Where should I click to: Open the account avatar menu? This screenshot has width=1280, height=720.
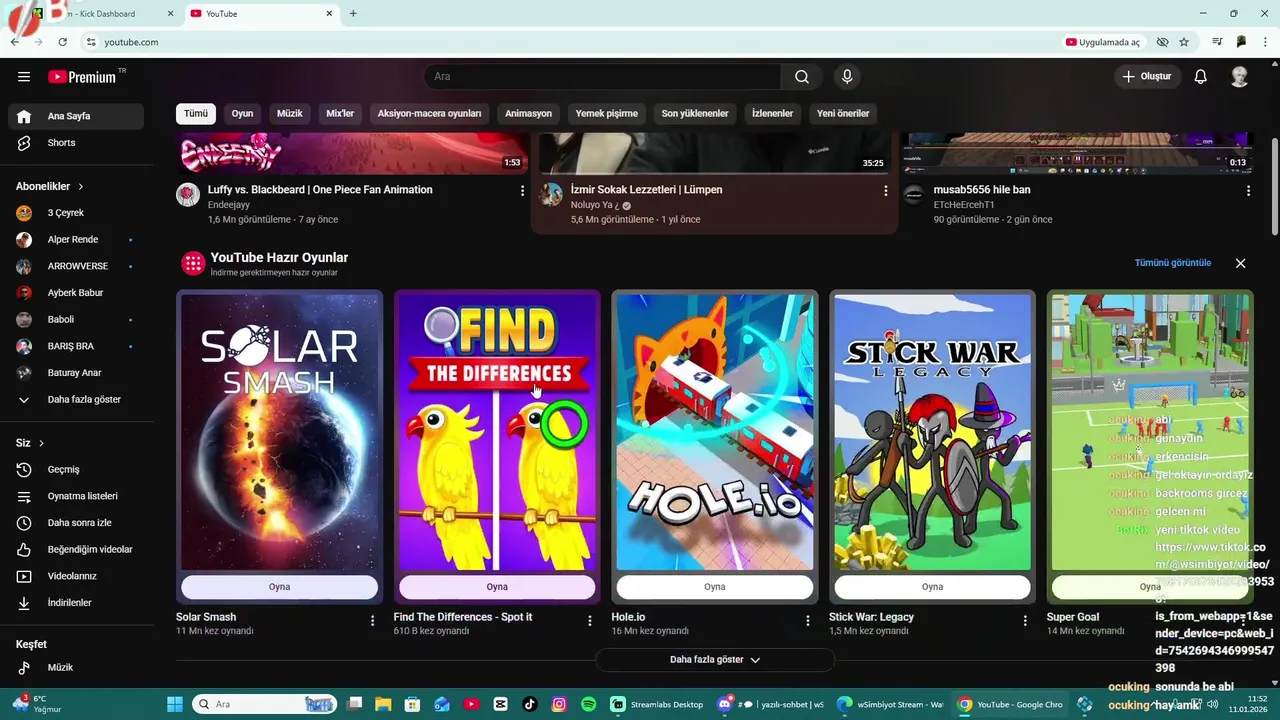point(1239,77)
